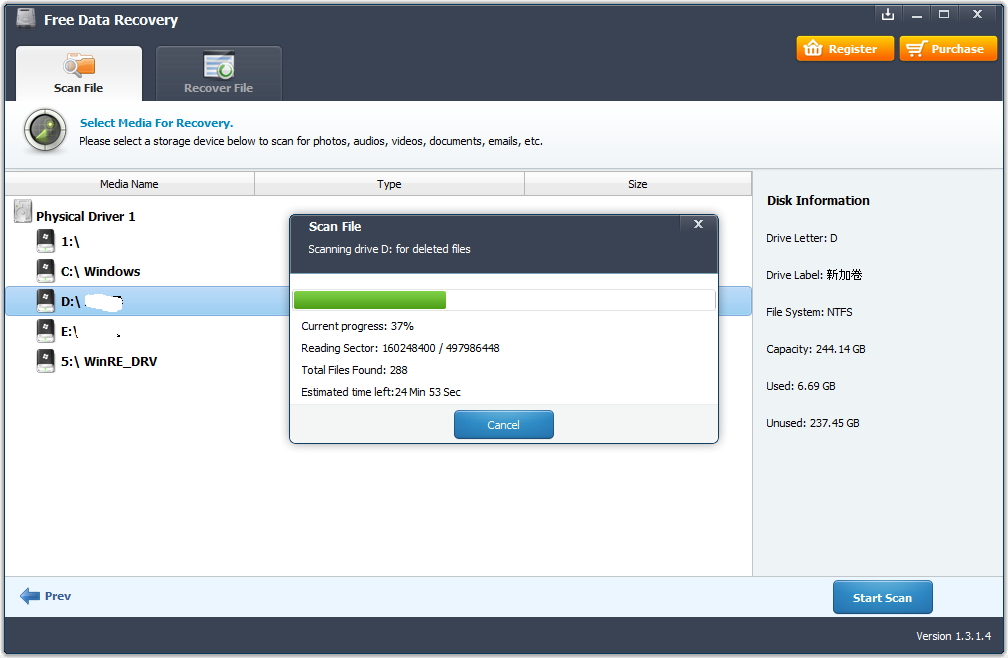This screenshot has height=658, width=1008.
Task: Select the 5:\ WinRE_DRV drive icon
Action: click(x=46, y=361)
